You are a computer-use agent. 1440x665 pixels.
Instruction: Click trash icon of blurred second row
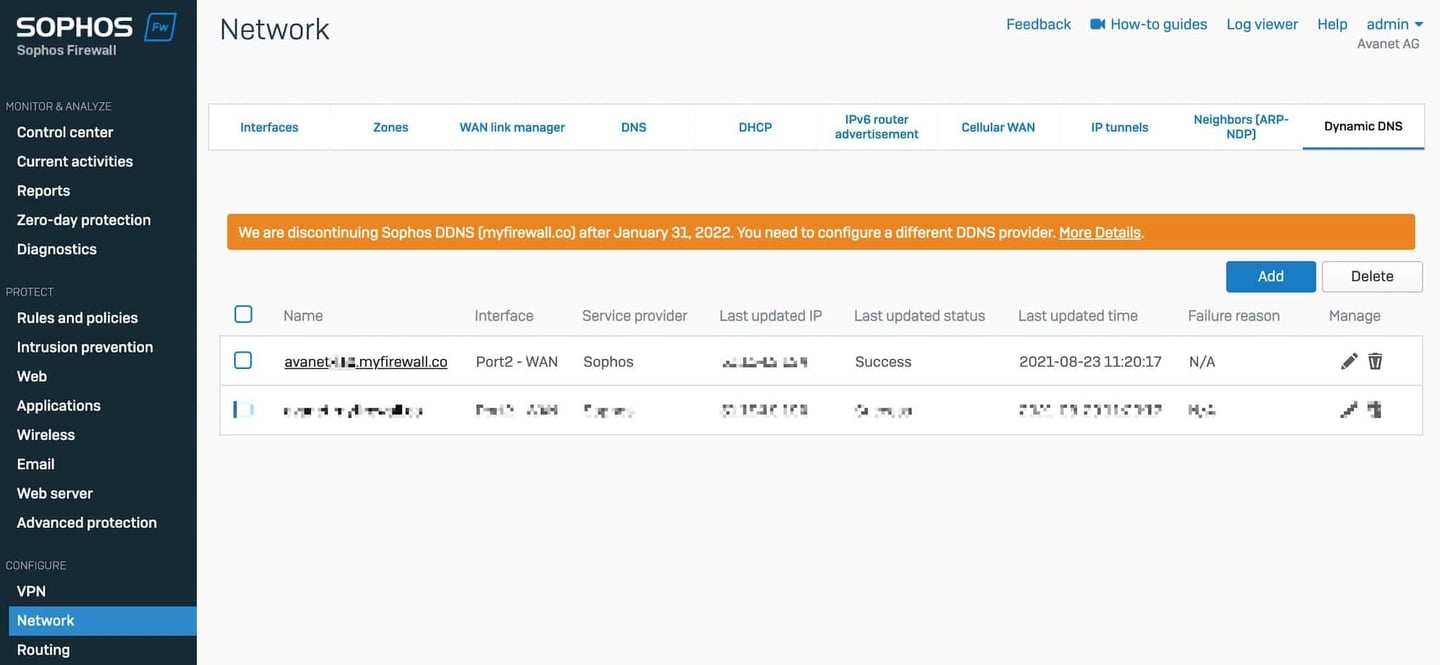click(1375, 409)
